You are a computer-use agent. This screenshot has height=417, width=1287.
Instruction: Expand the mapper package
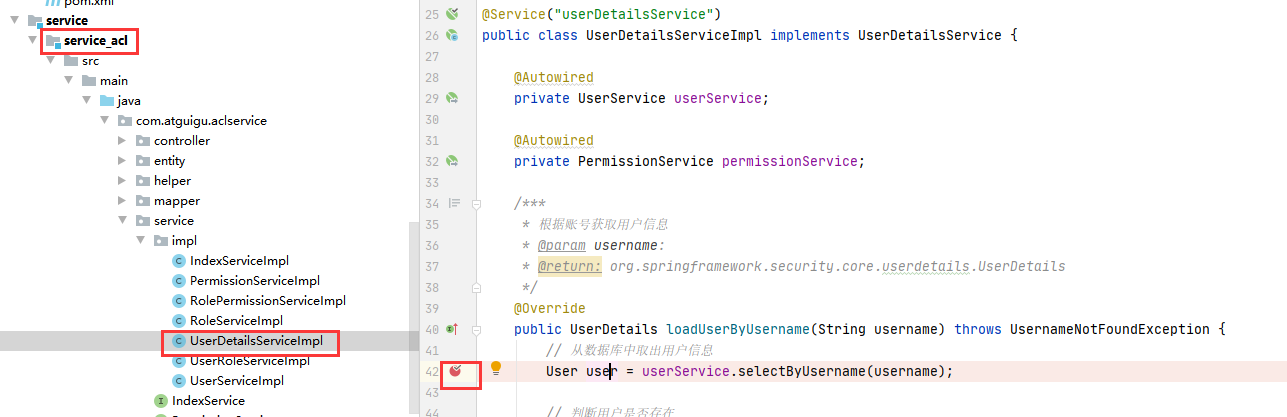[123, 200]
